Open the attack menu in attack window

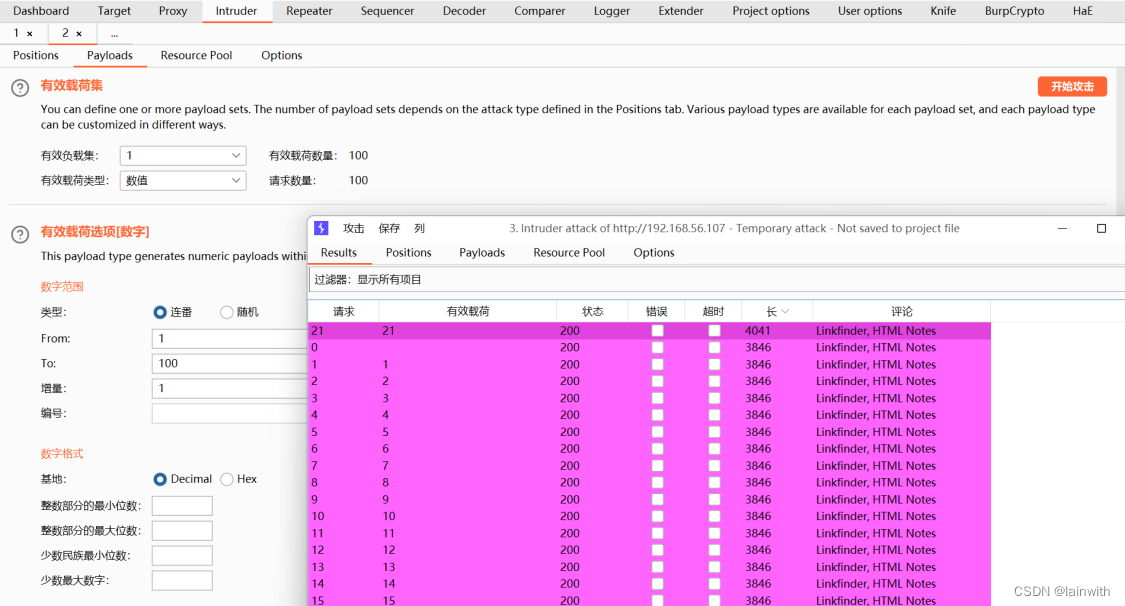pos(354,228)
